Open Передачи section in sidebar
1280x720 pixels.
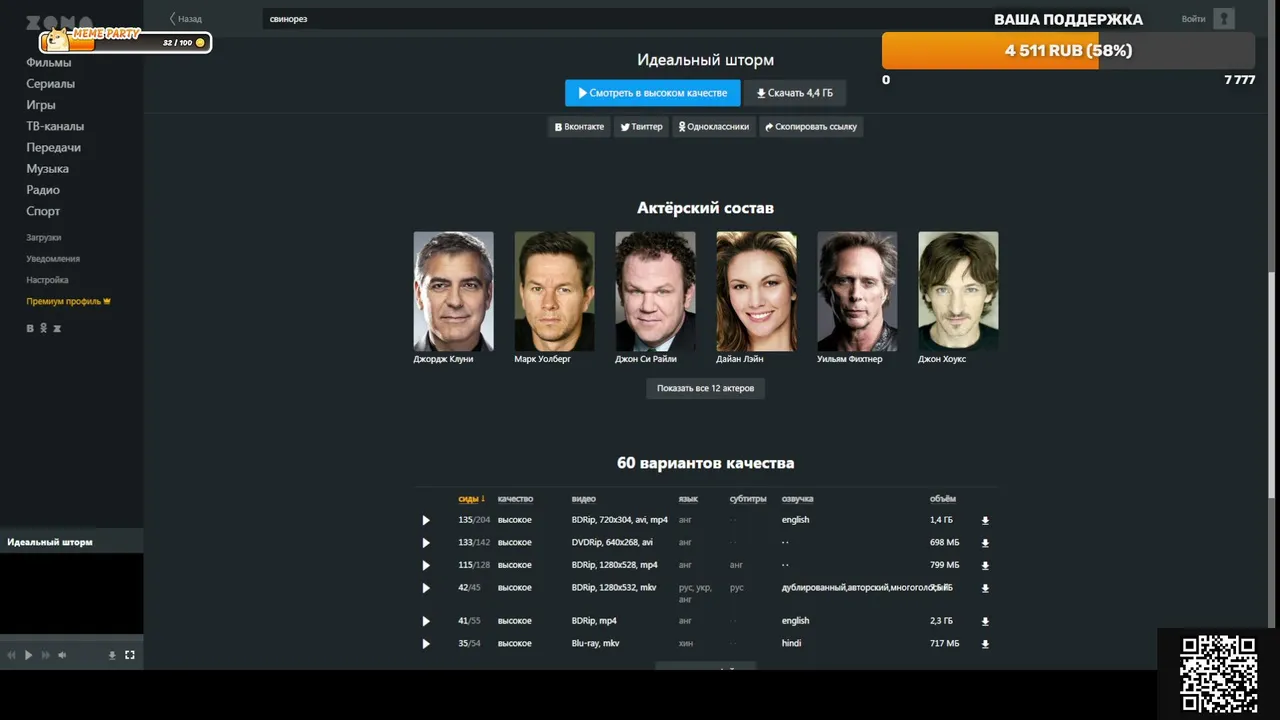54,148
